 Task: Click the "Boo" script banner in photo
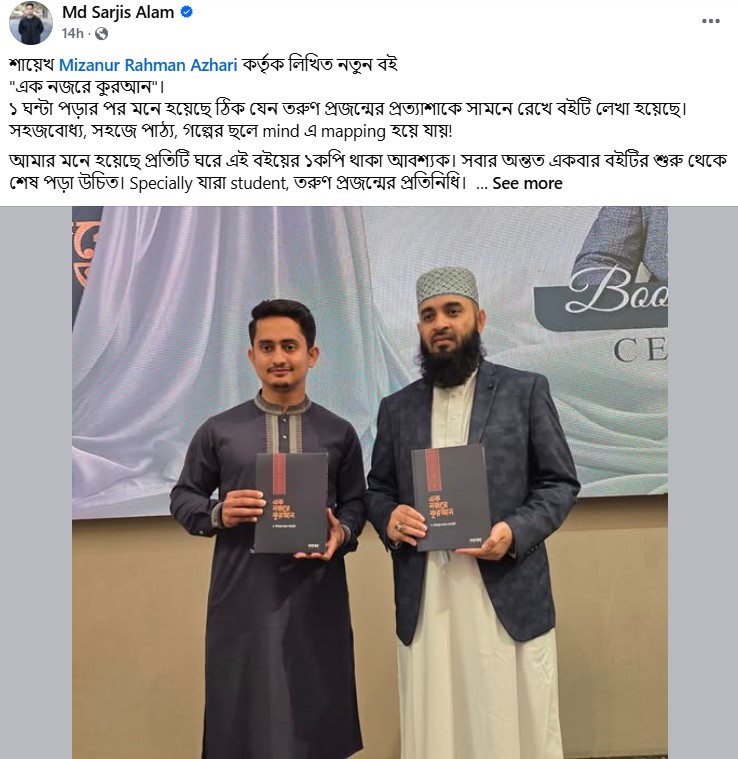point(618,289)
